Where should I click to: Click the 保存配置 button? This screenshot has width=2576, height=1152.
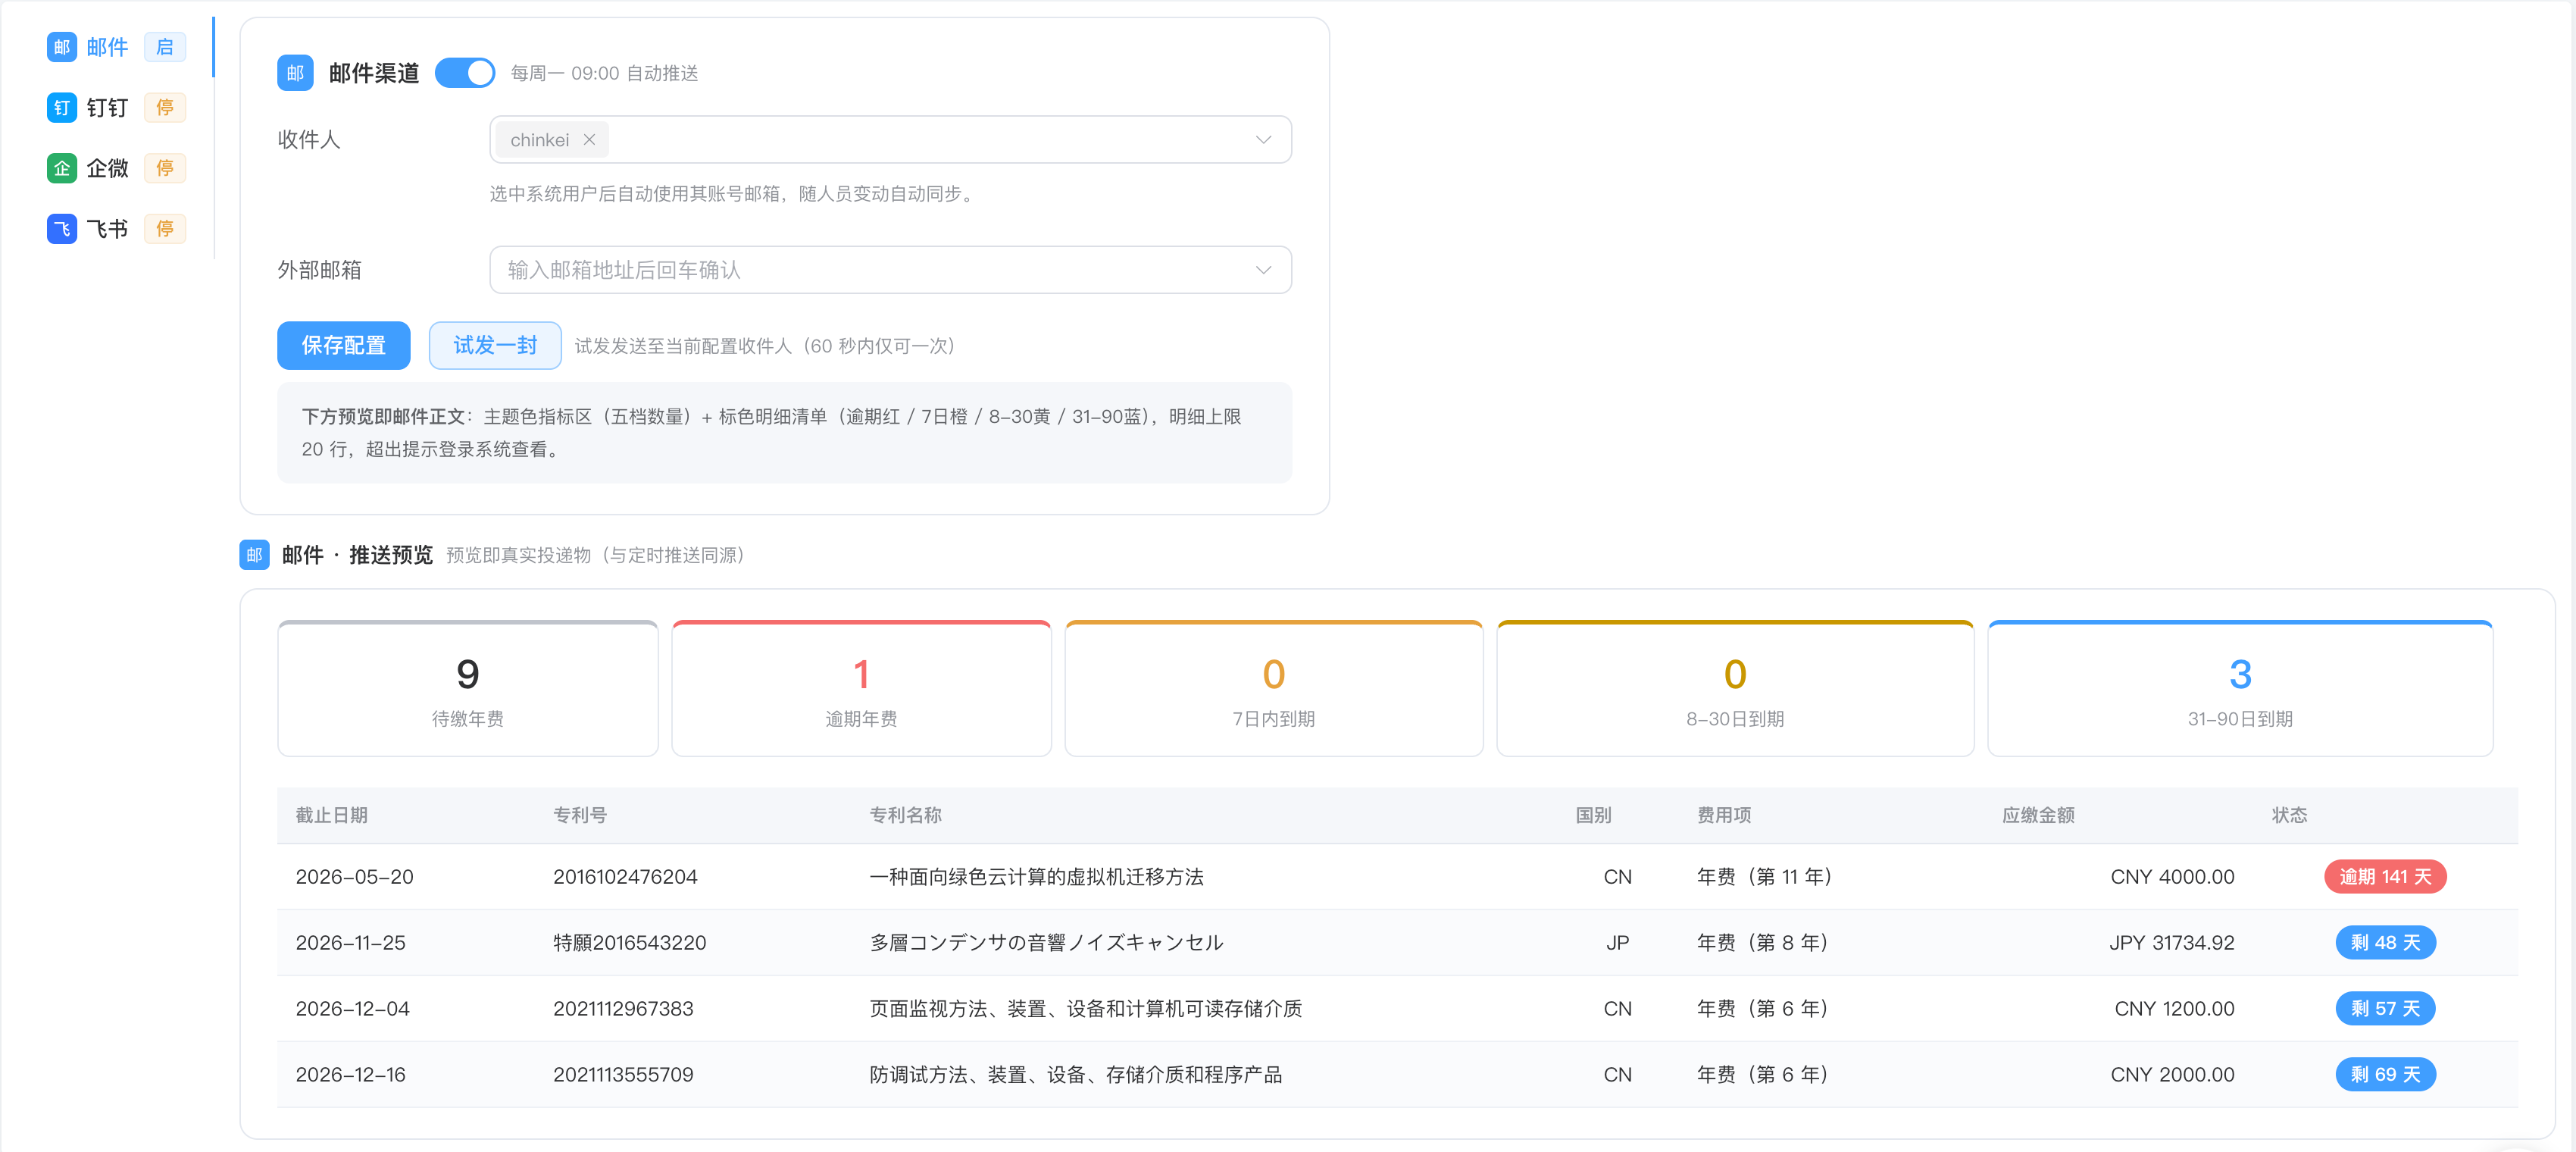[343, 346]
